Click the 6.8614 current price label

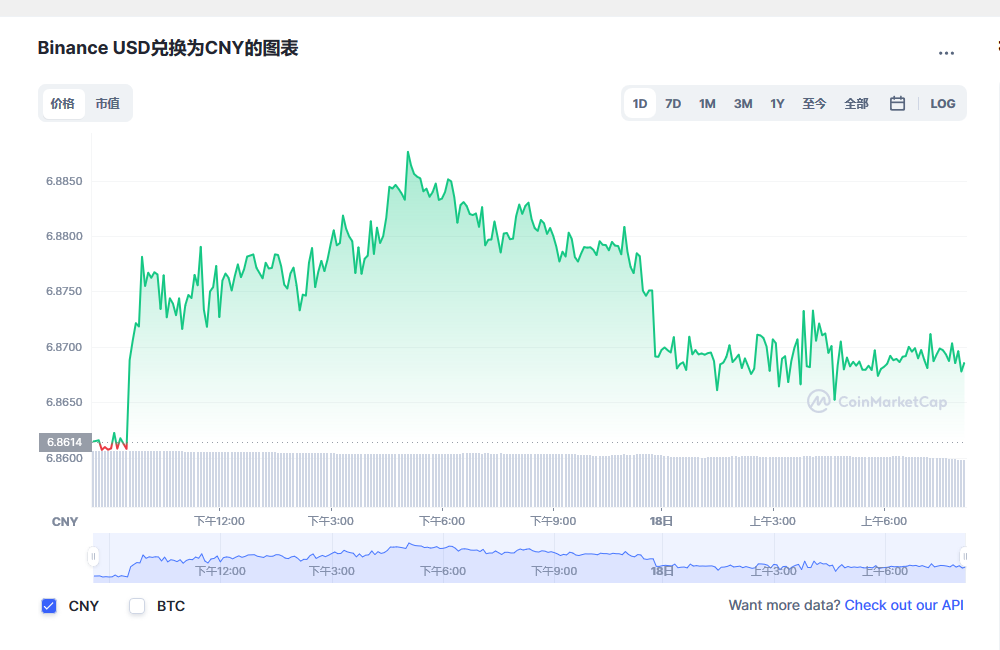coord(65,442)
